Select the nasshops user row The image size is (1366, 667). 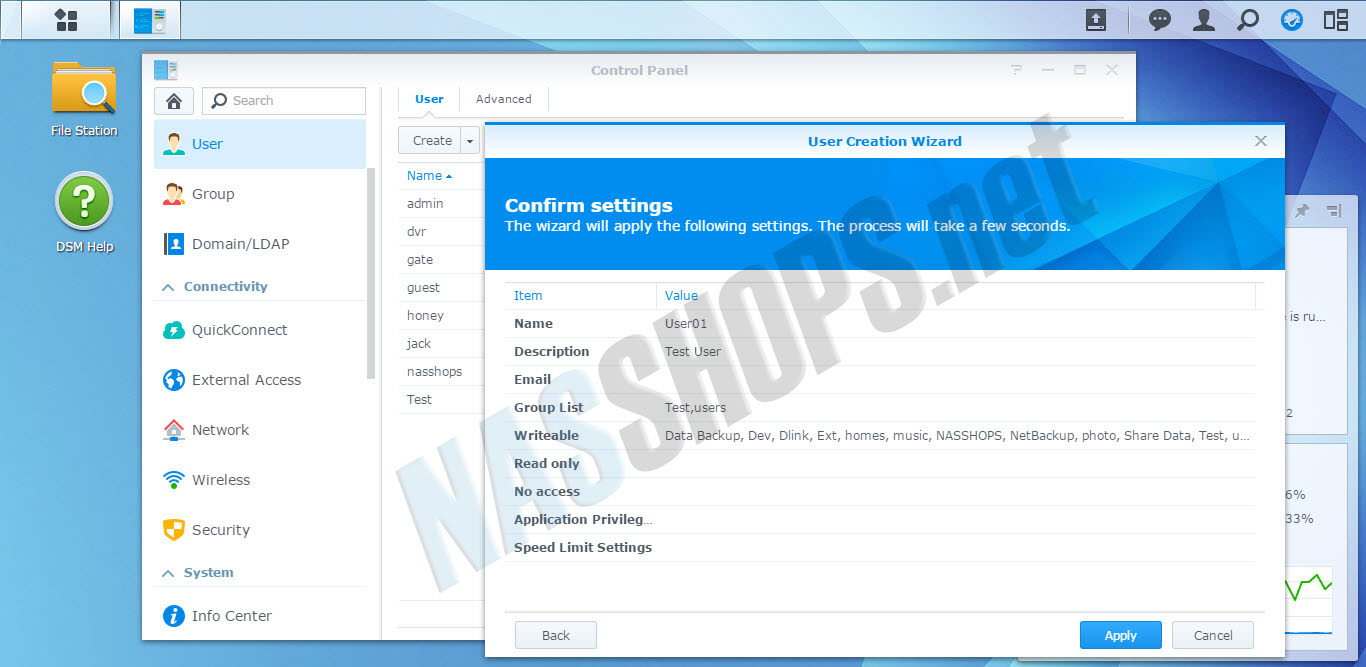(x=439, y=371)
